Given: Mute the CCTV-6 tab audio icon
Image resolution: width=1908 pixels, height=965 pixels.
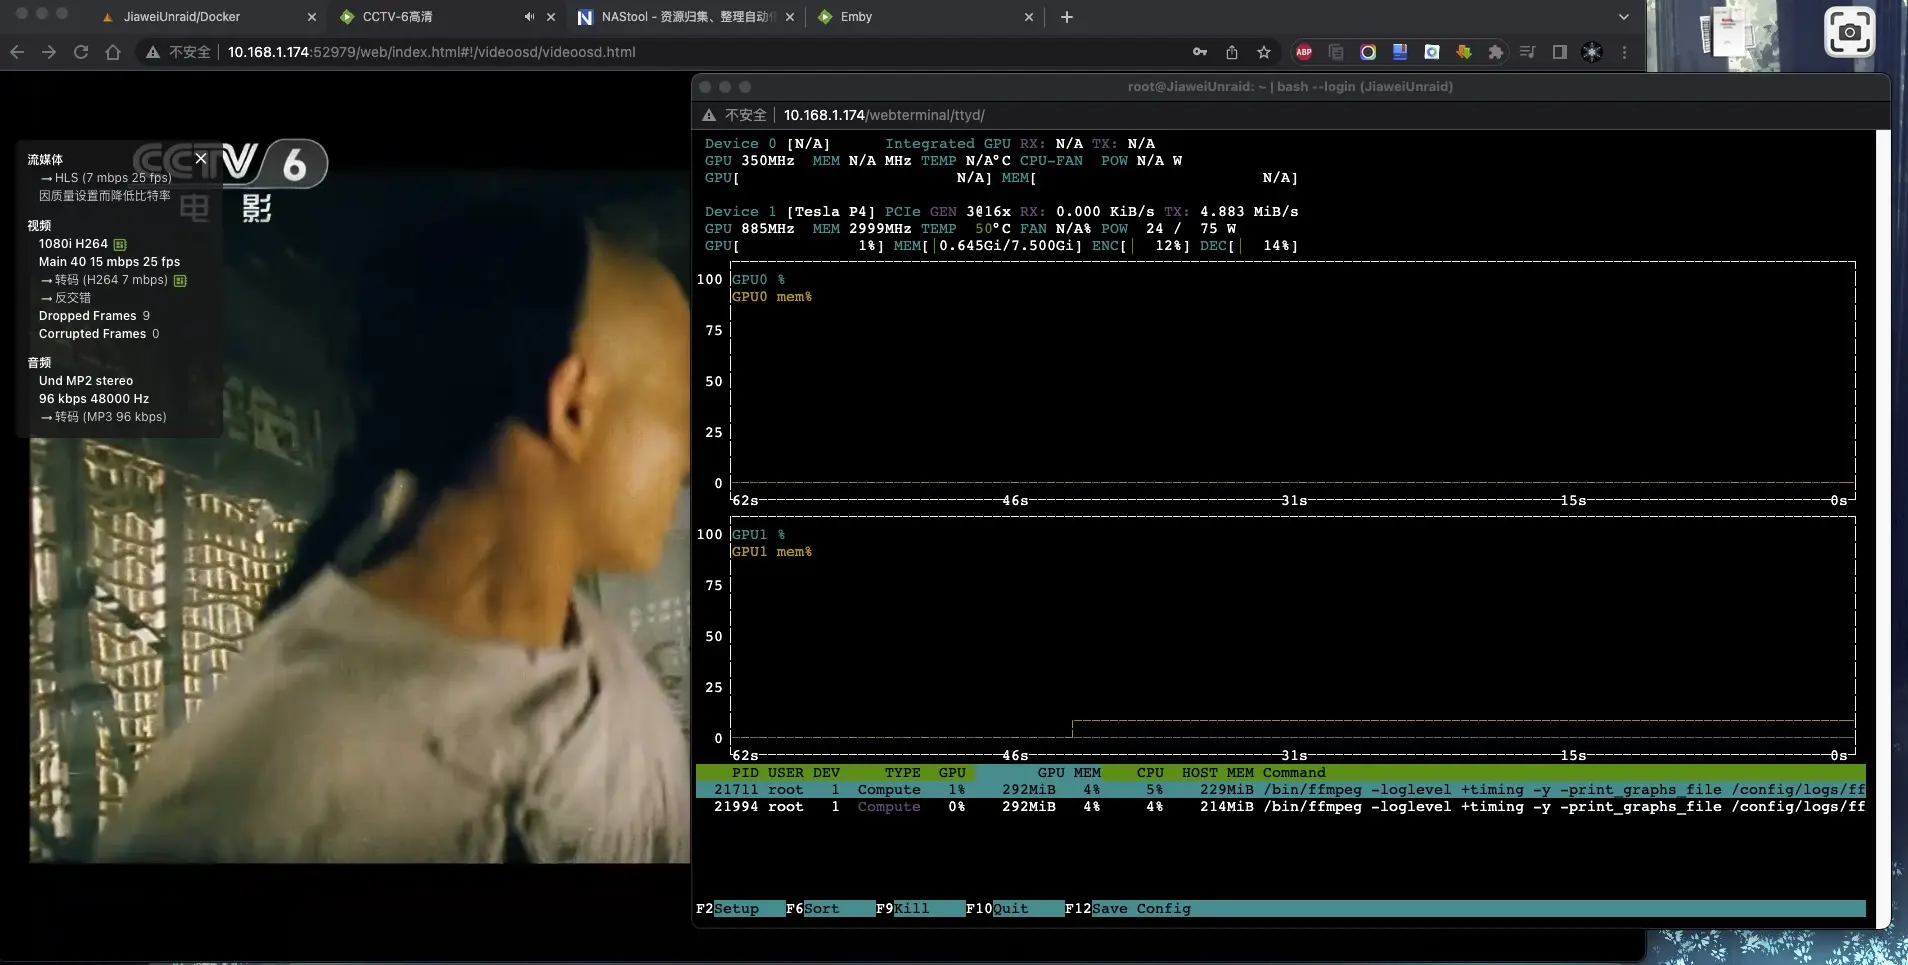Looking at the screenshot, I should (x=529, y=17).
